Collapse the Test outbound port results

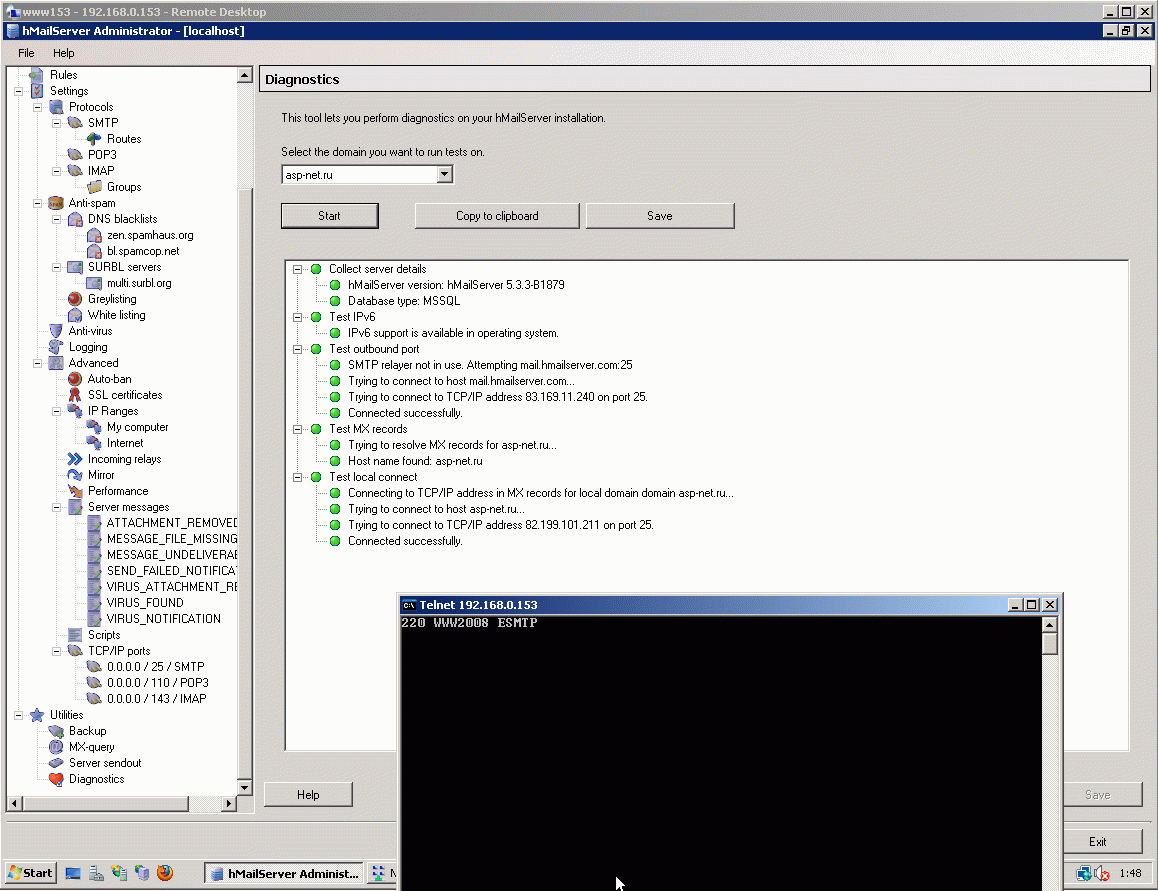(298, 349)
